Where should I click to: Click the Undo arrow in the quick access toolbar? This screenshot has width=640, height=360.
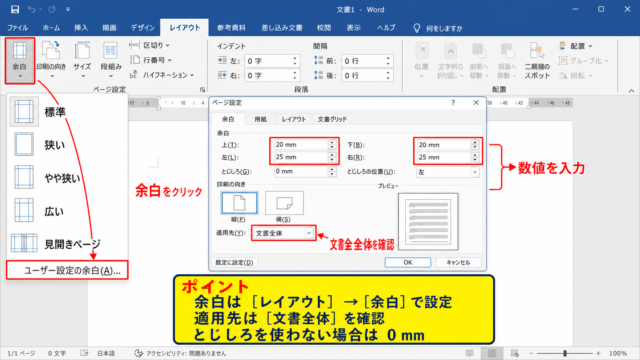(x=31, y=9)
